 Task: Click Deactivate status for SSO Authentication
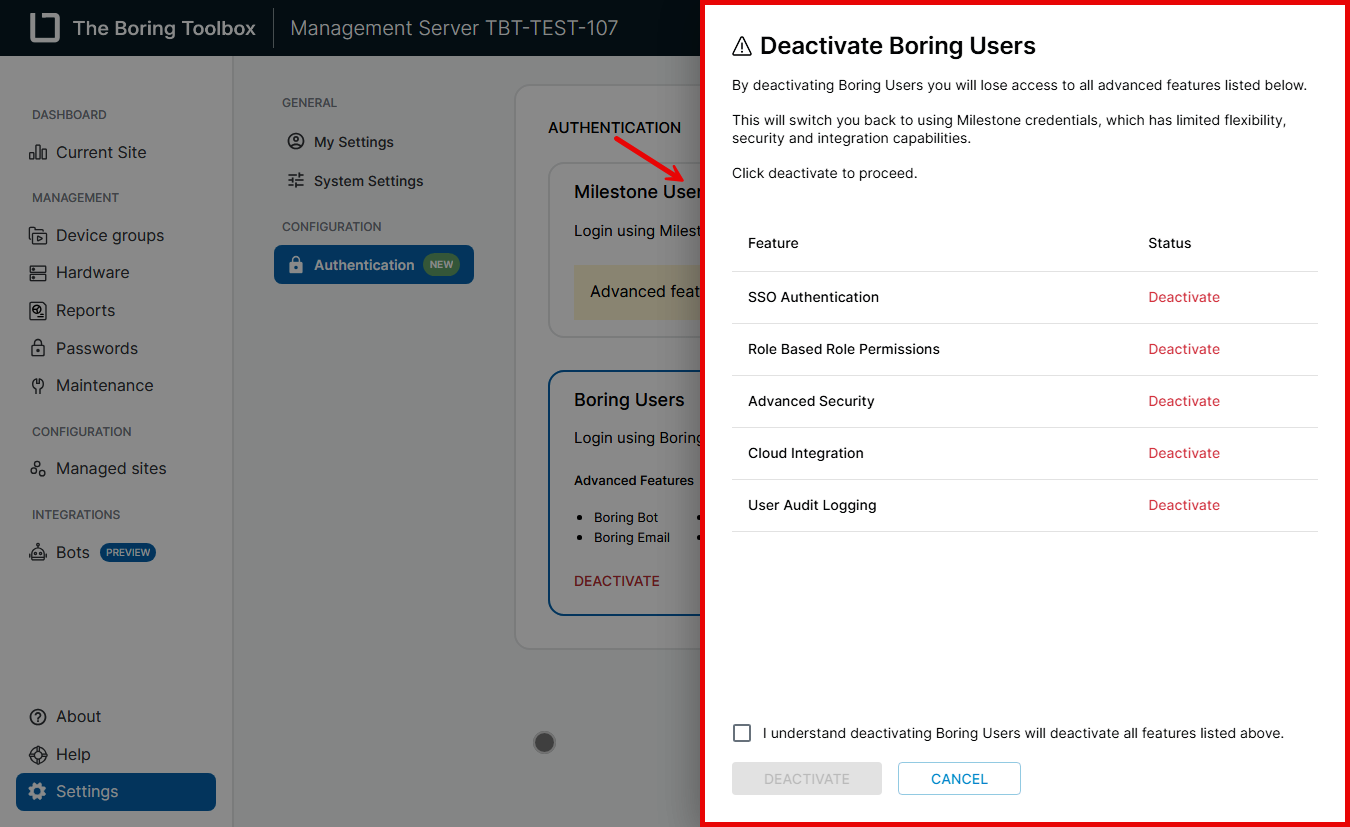click(1183, 297)
